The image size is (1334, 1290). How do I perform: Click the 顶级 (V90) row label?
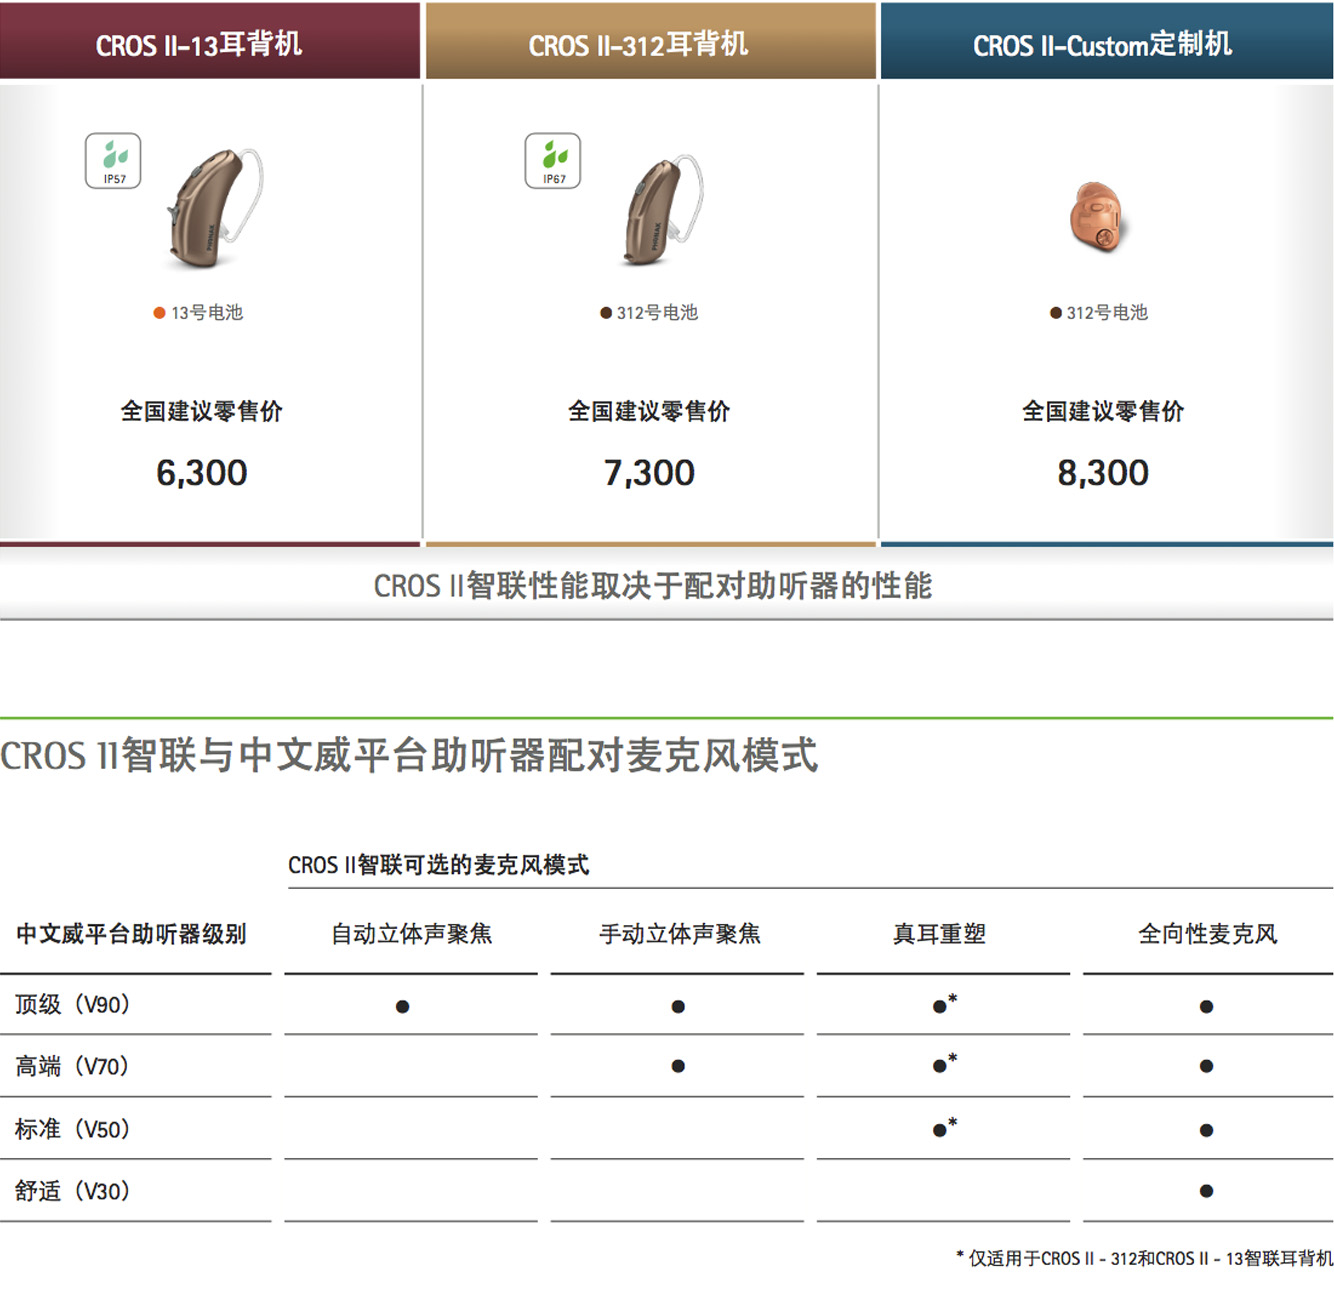point(73,1005)
